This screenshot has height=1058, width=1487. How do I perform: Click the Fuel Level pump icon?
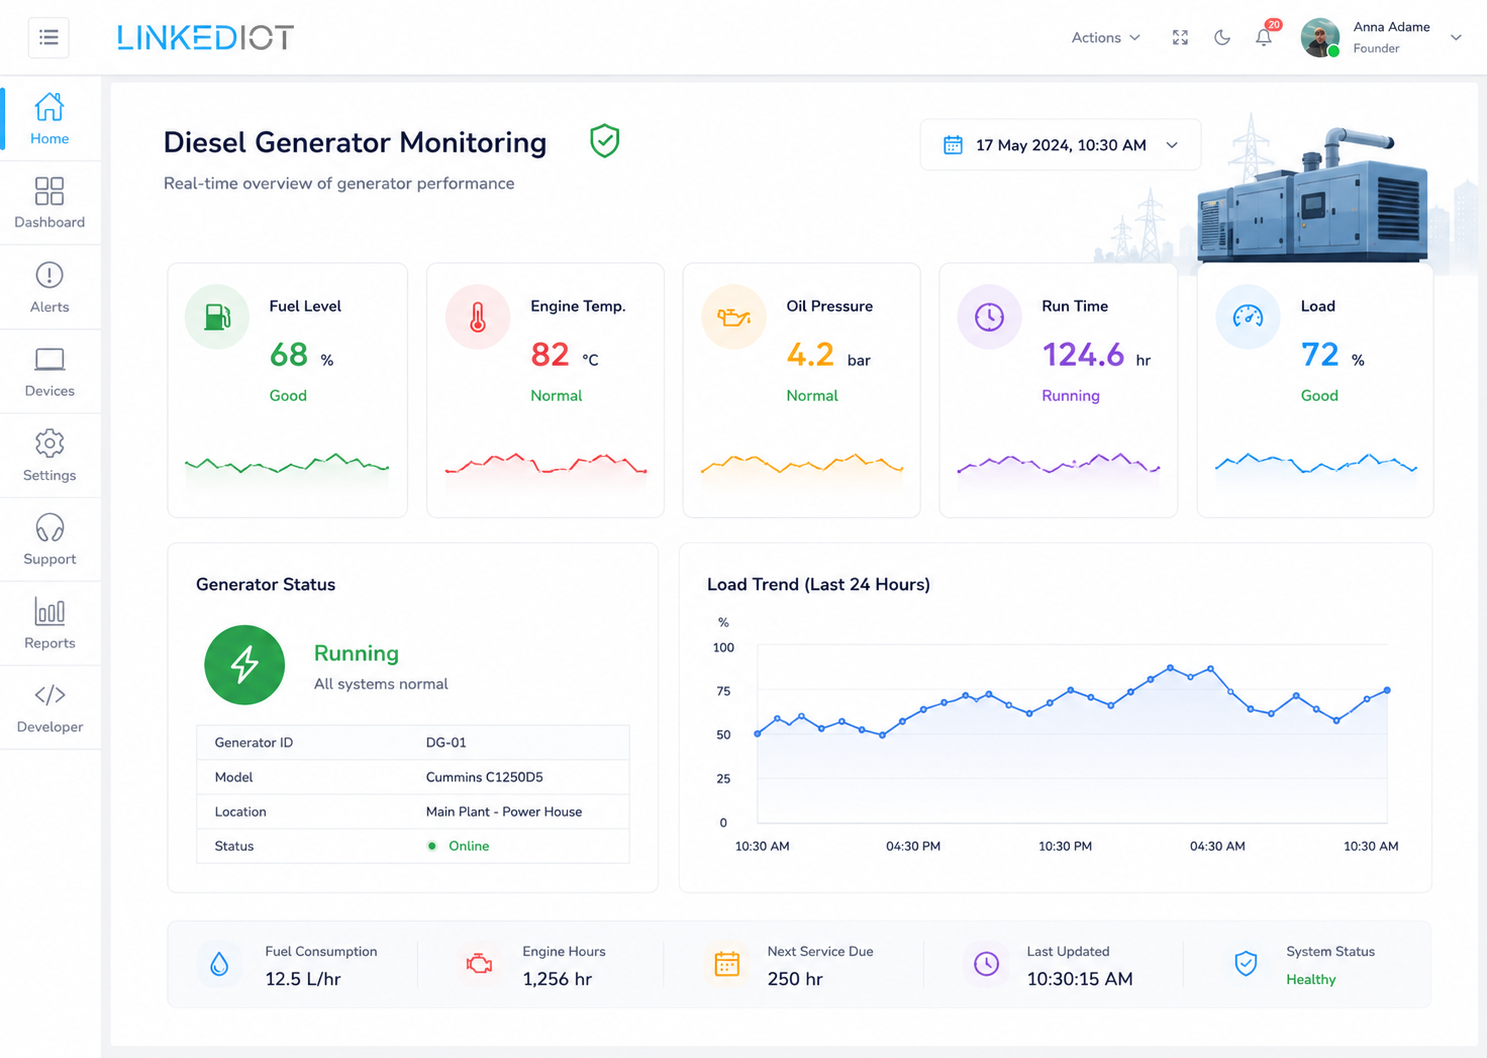click(217, 317)
